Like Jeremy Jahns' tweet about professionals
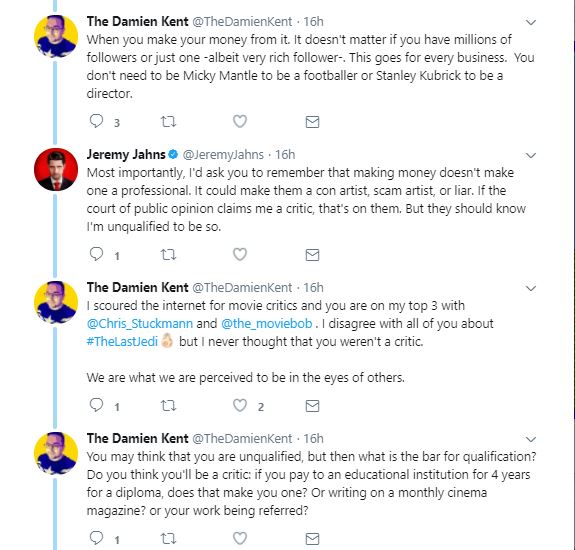 coord(240,254)
